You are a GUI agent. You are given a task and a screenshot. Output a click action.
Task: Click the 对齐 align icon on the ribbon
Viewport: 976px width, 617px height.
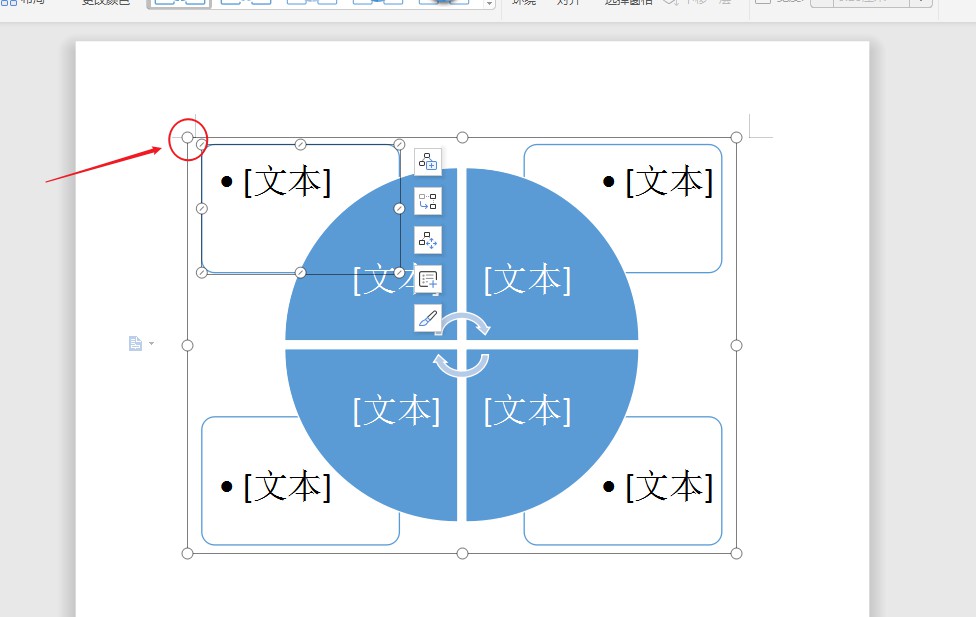click(568, 3)
